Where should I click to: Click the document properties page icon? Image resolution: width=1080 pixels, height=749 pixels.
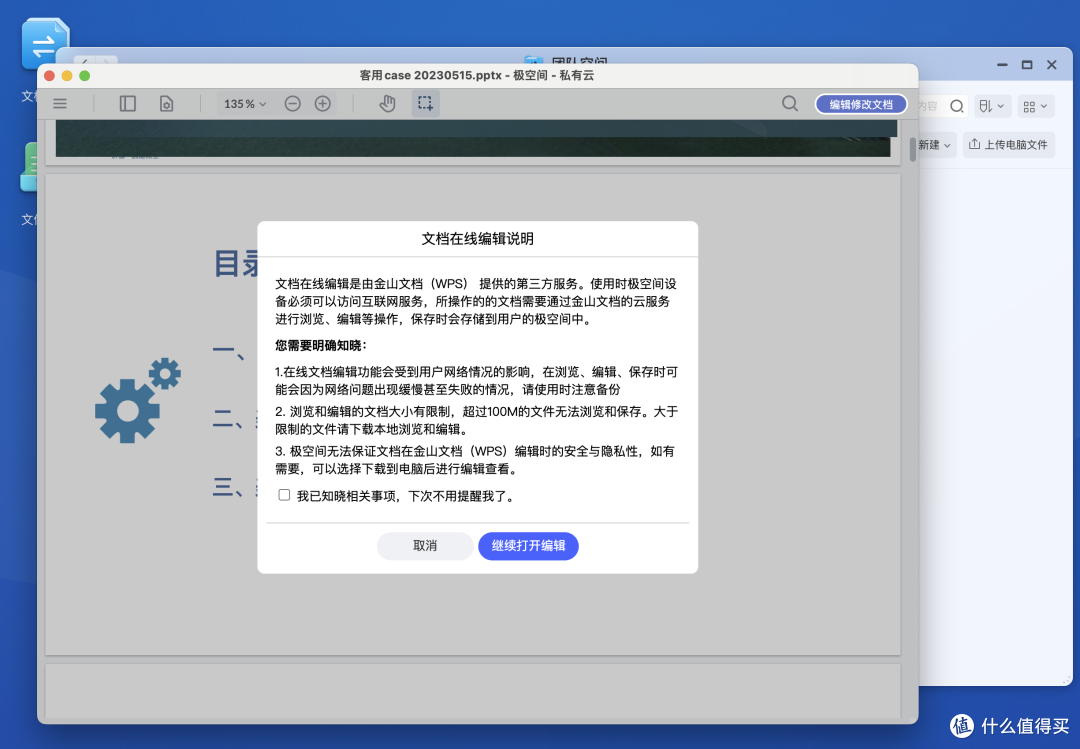pos(166,103)
